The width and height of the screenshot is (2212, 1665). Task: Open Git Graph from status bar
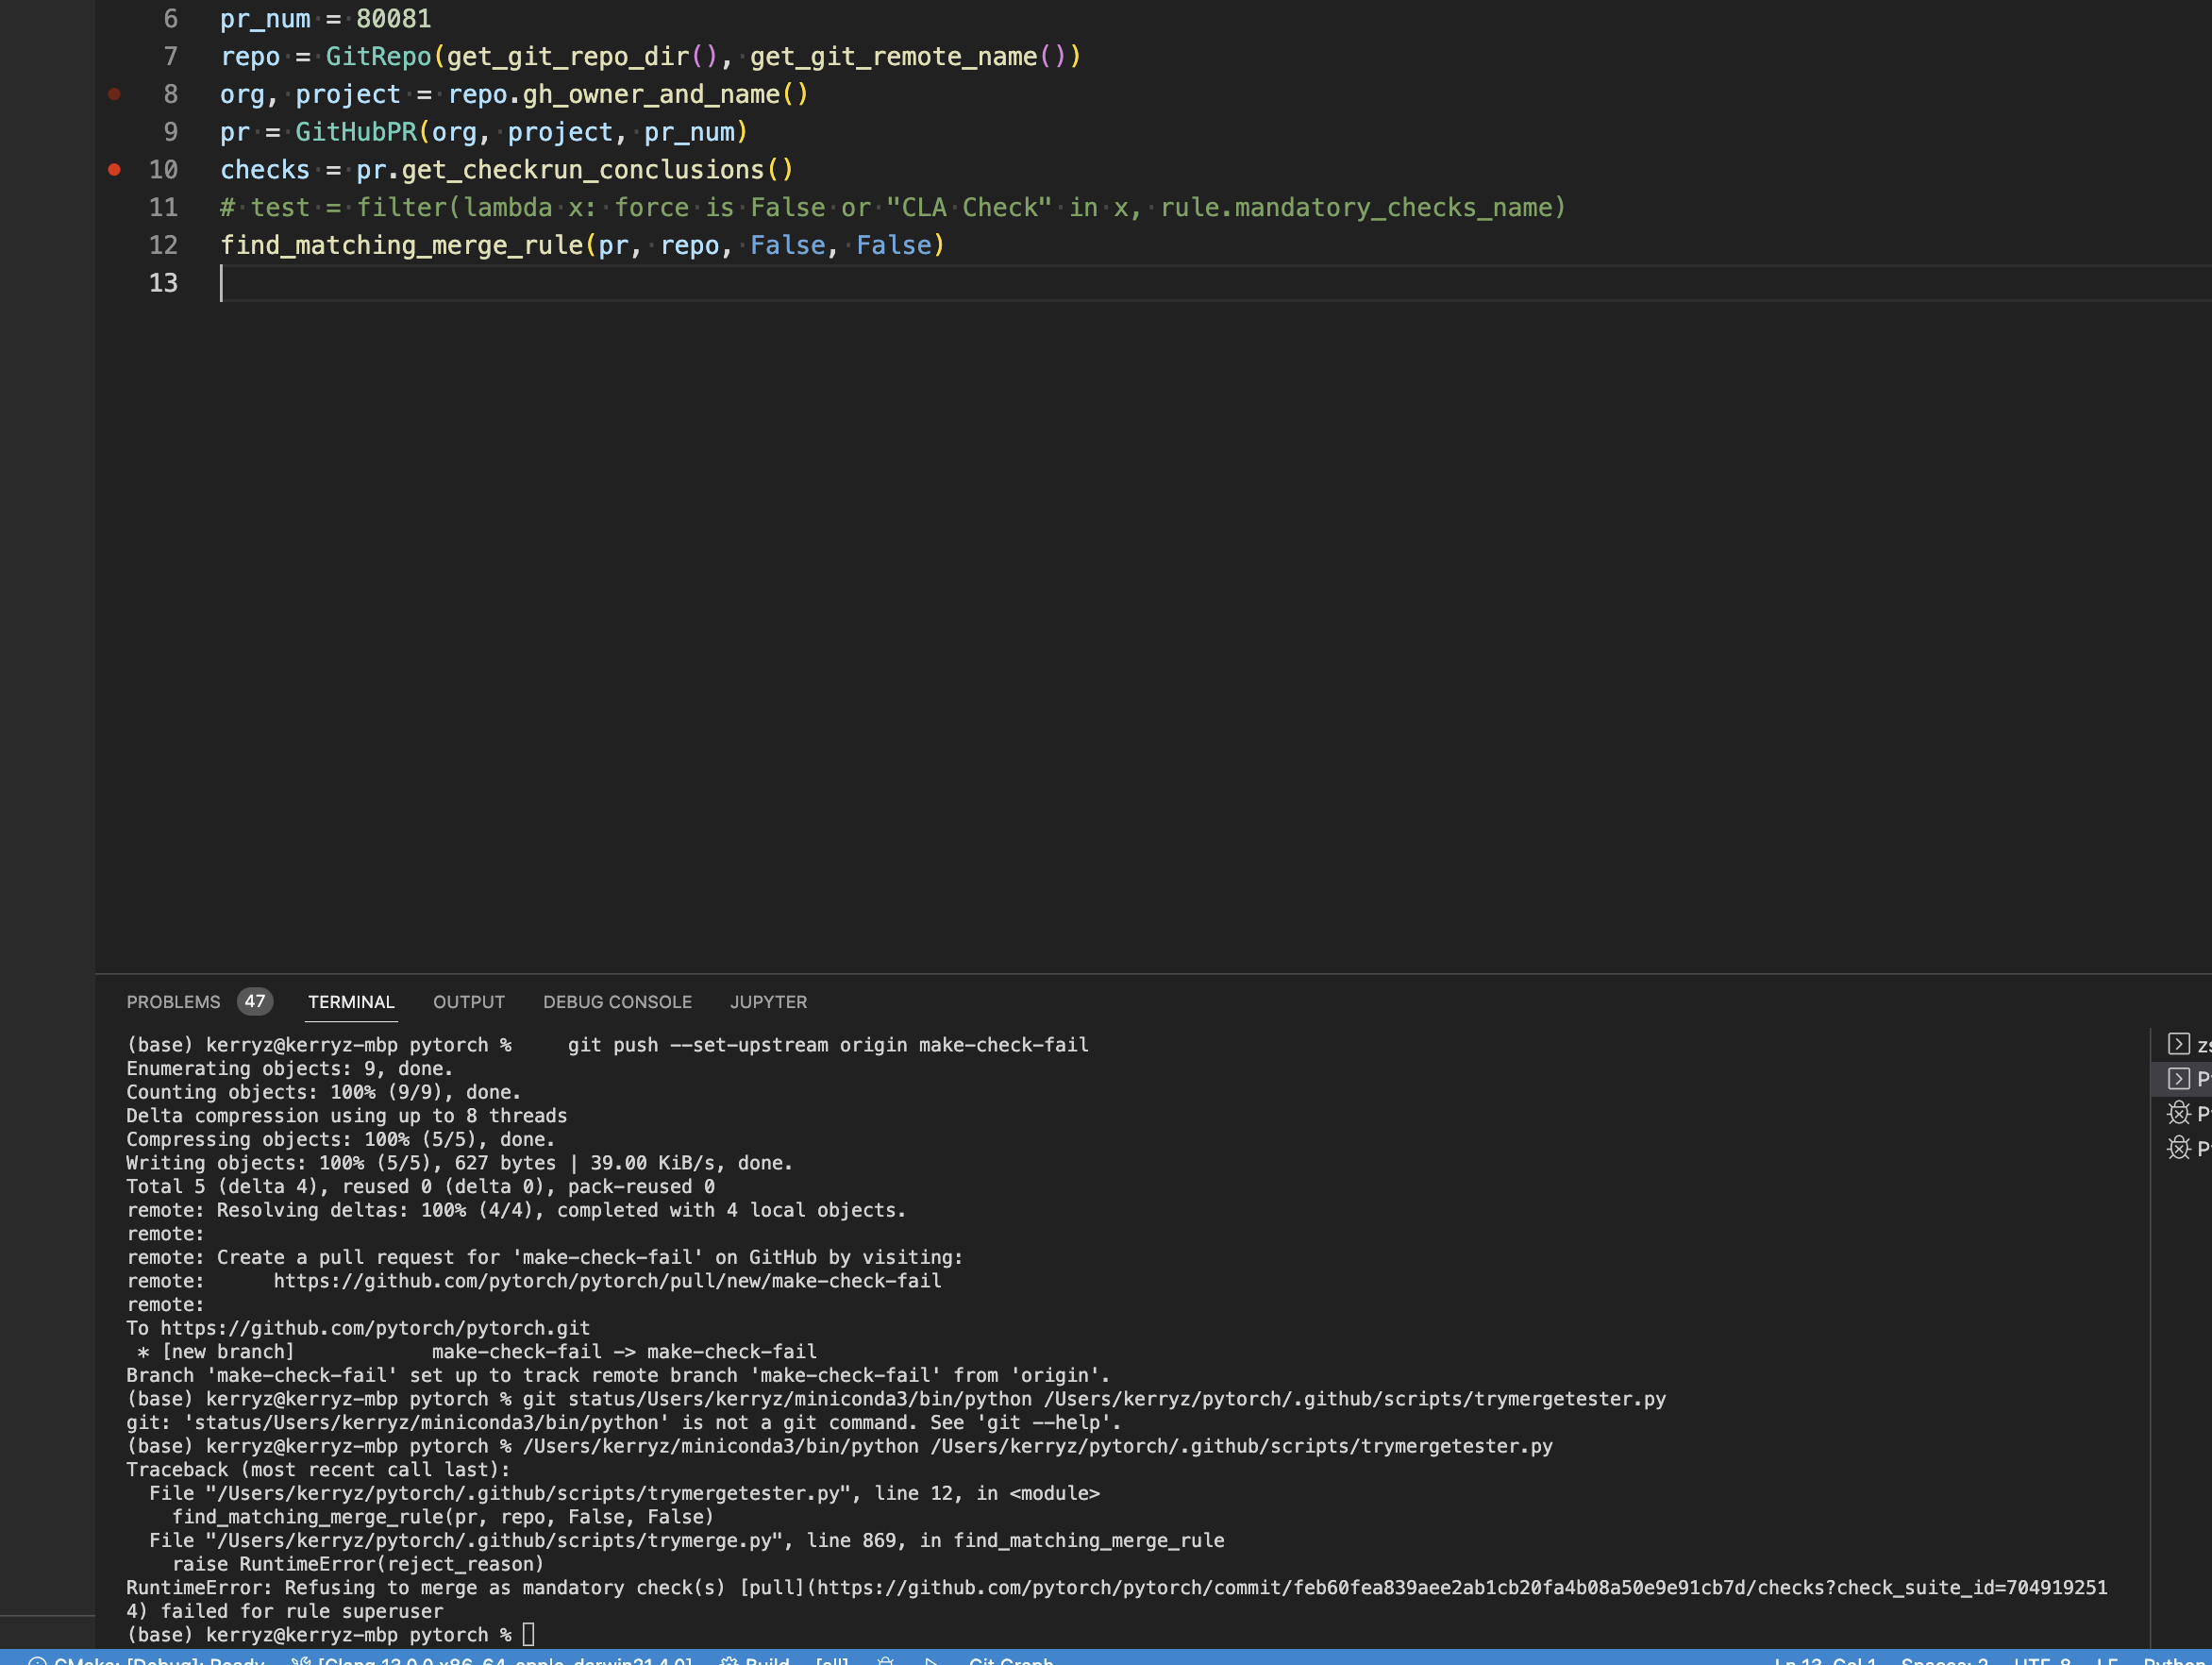coord(1010,1661)
